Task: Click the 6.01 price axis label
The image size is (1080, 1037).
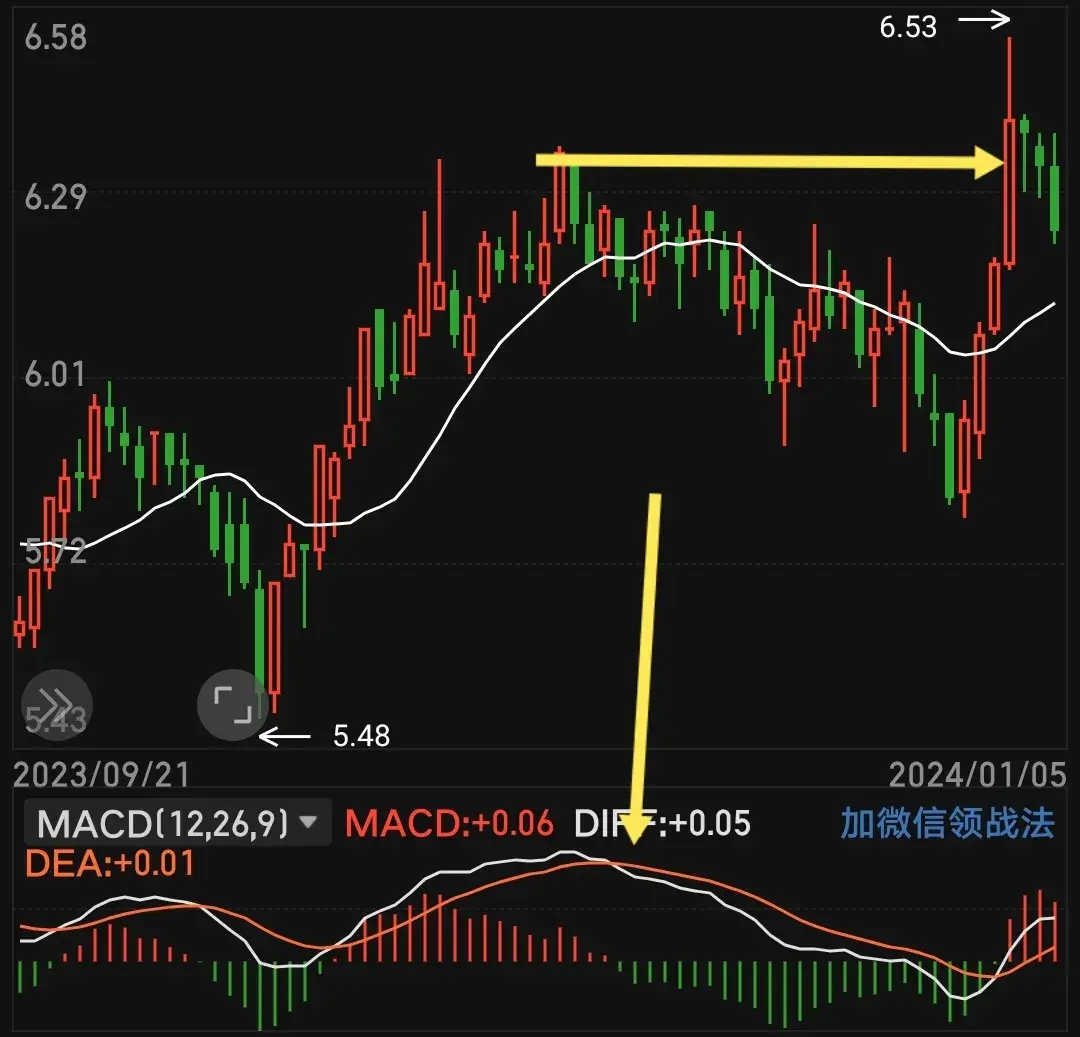Action: [x=56, y=375]
